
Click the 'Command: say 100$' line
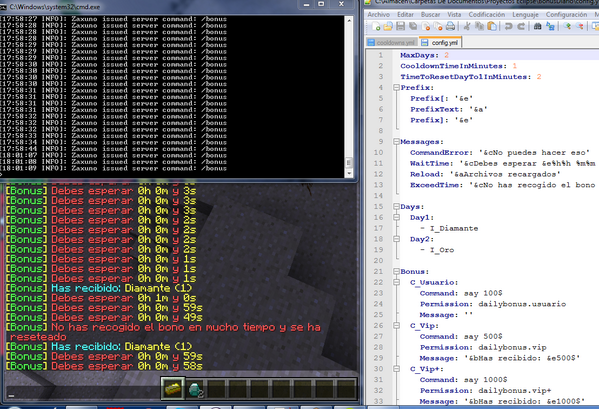click(x=461, y=293)
